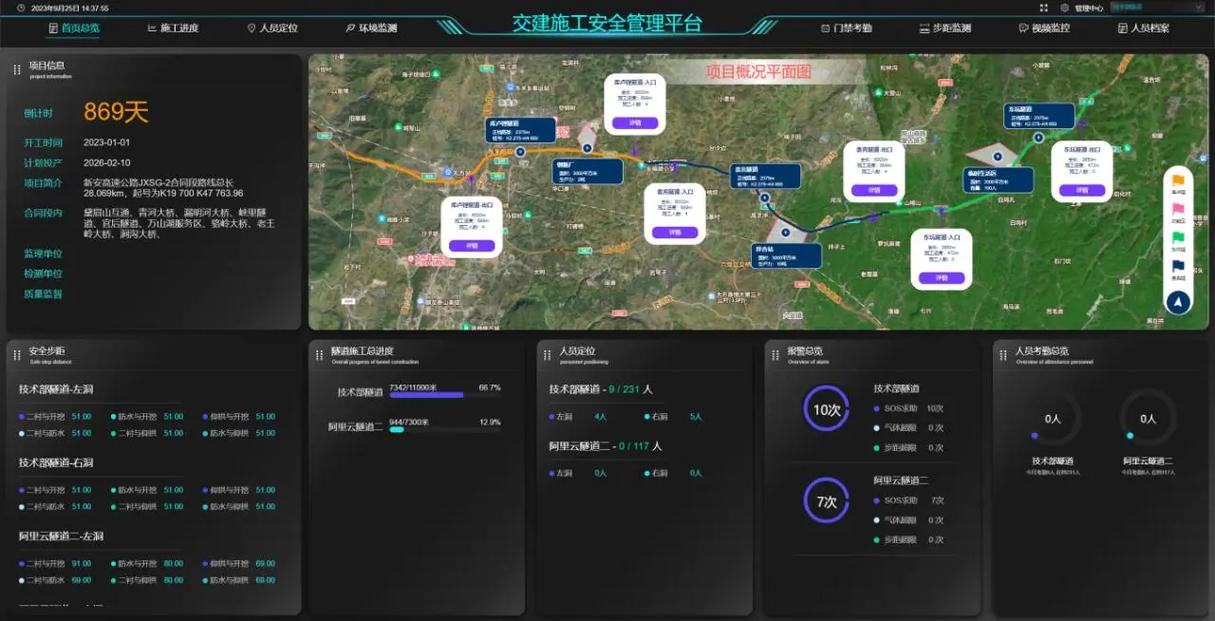Click the 10次 alarm ring chart
Viewport: 1215px width, 621px height.
826,409
